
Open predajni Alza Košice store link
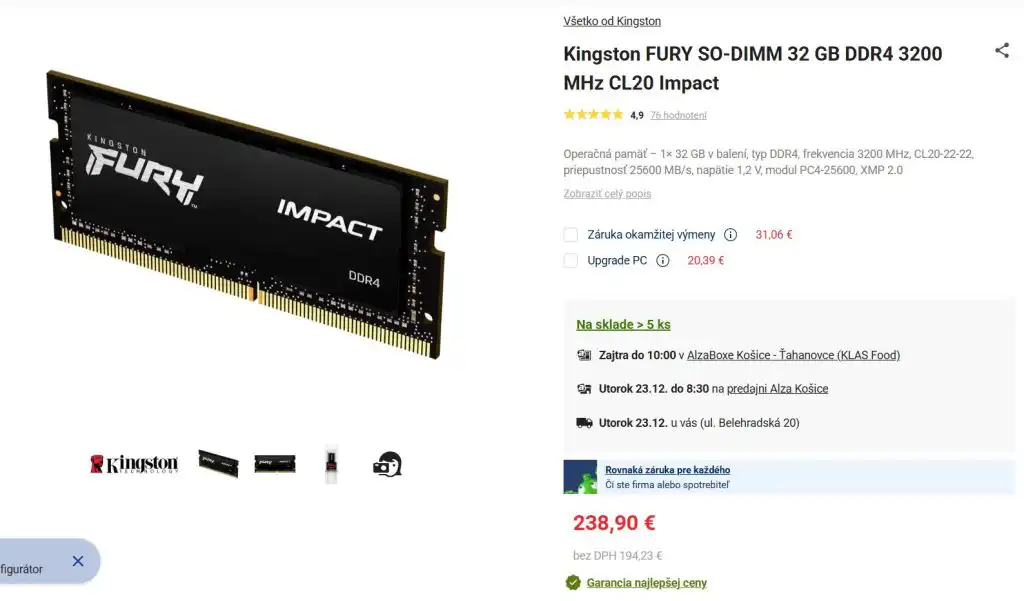pos(777,389)
